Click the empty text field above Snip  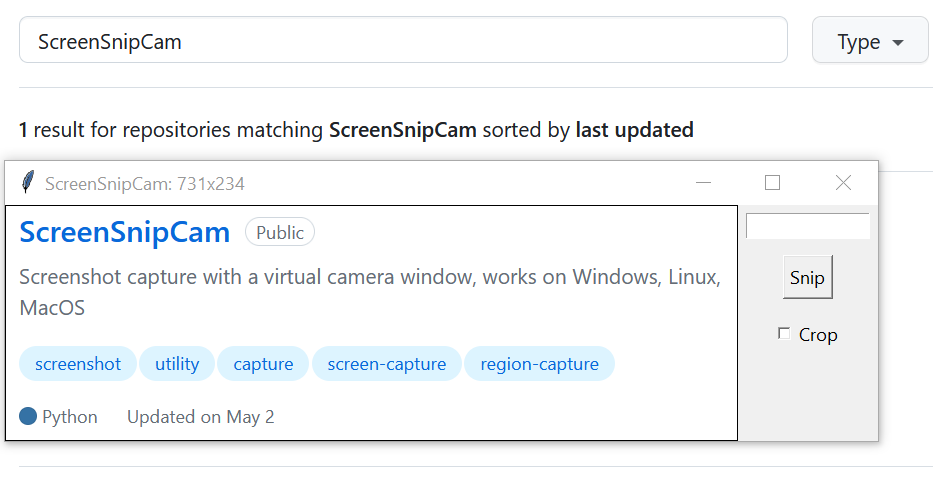coord(807,226)
